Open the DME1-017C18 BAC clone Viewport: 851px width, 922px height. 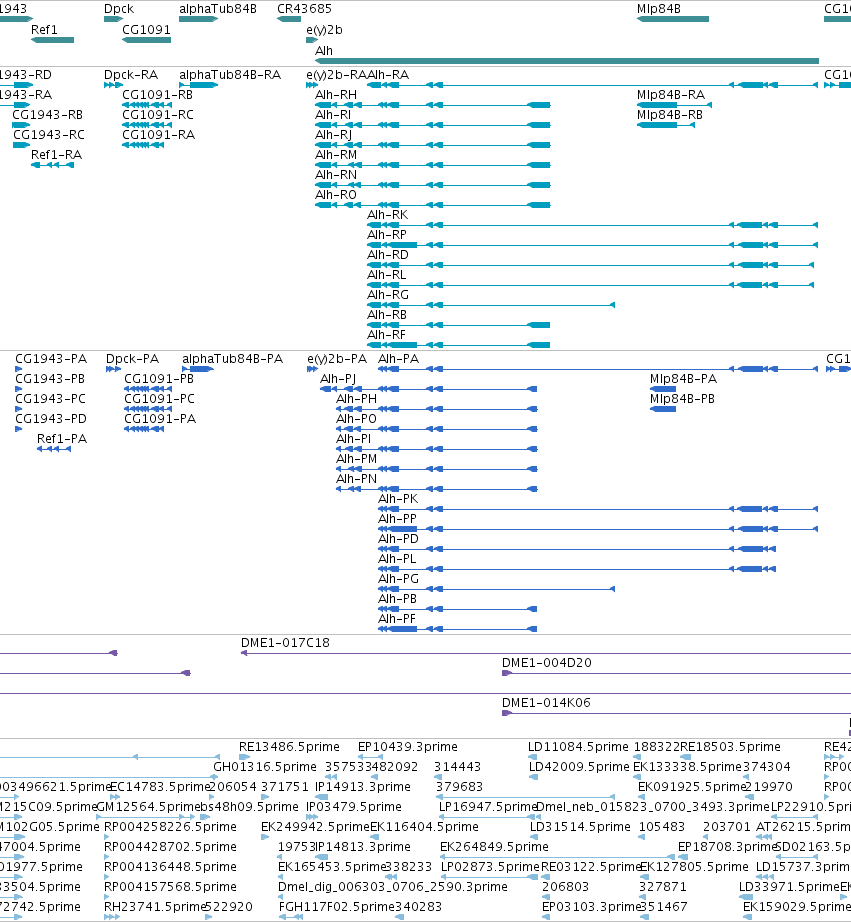(x=546, y=653)
